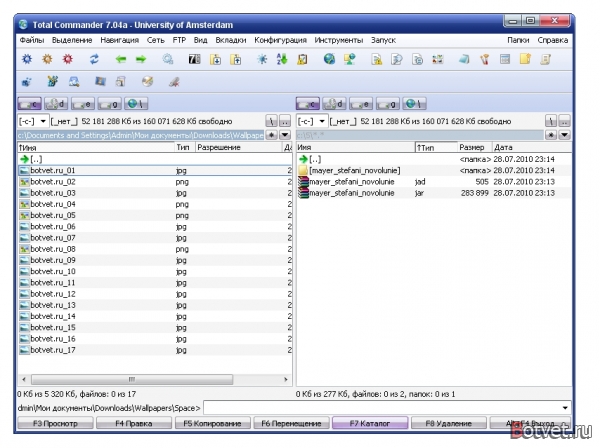
Task: Click unpack files folder up-arrow icon
Action: click(236, 59)
